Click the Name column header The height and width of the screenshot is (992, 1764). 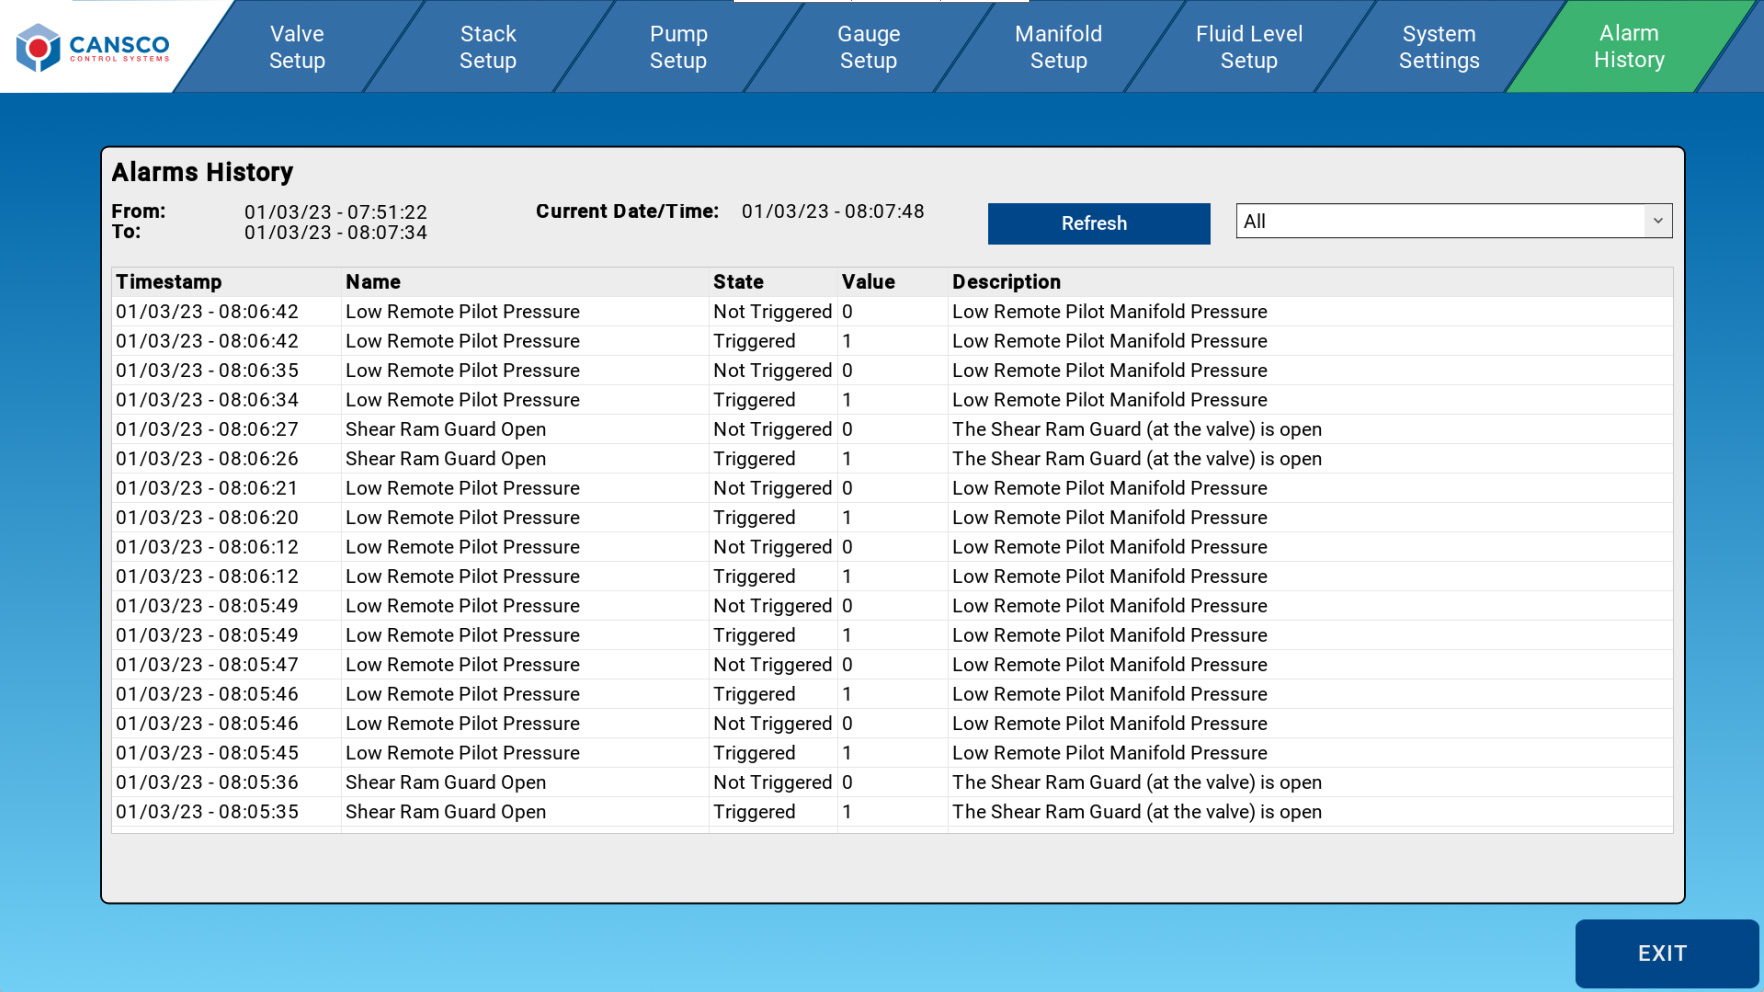point(373,282)
